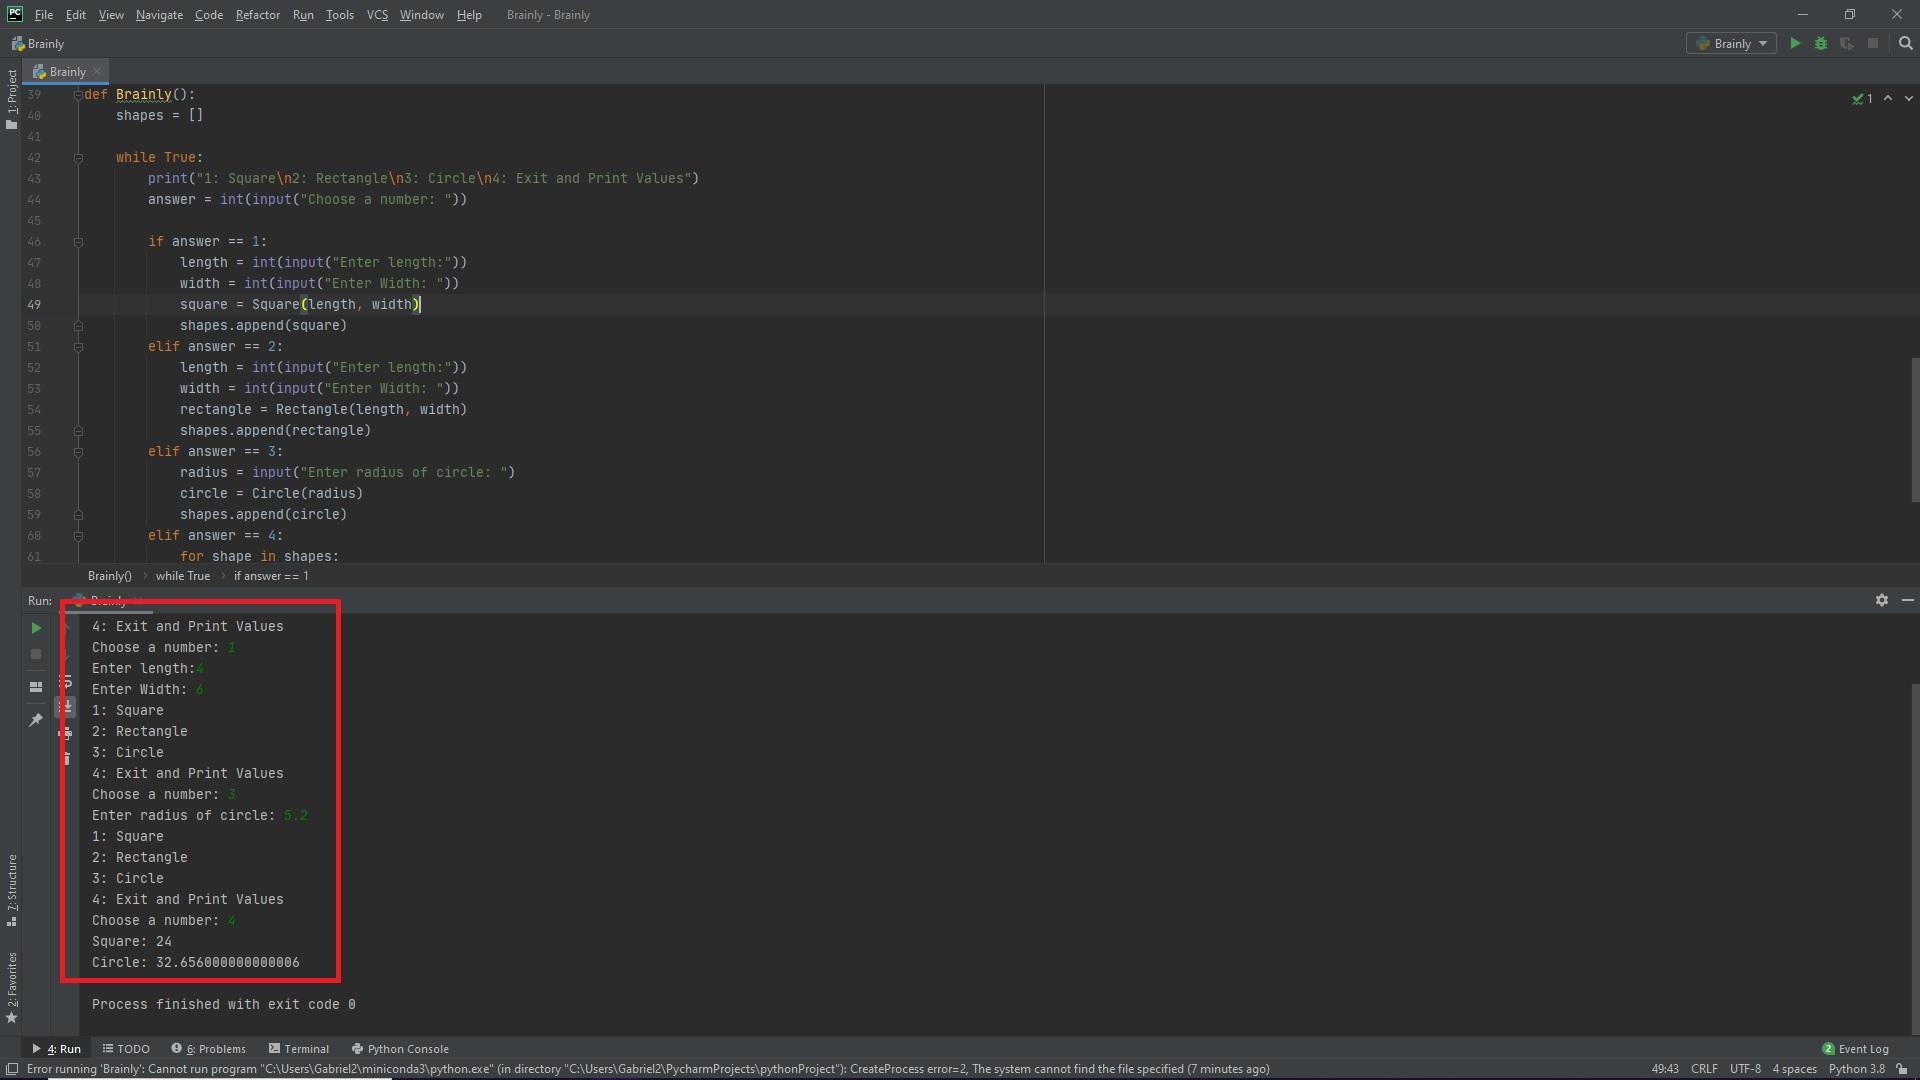Switch to the Terminal tab
The height and width of the screenshot is (1080, 1920).
pyautogui.click(x=298, y=1049)
